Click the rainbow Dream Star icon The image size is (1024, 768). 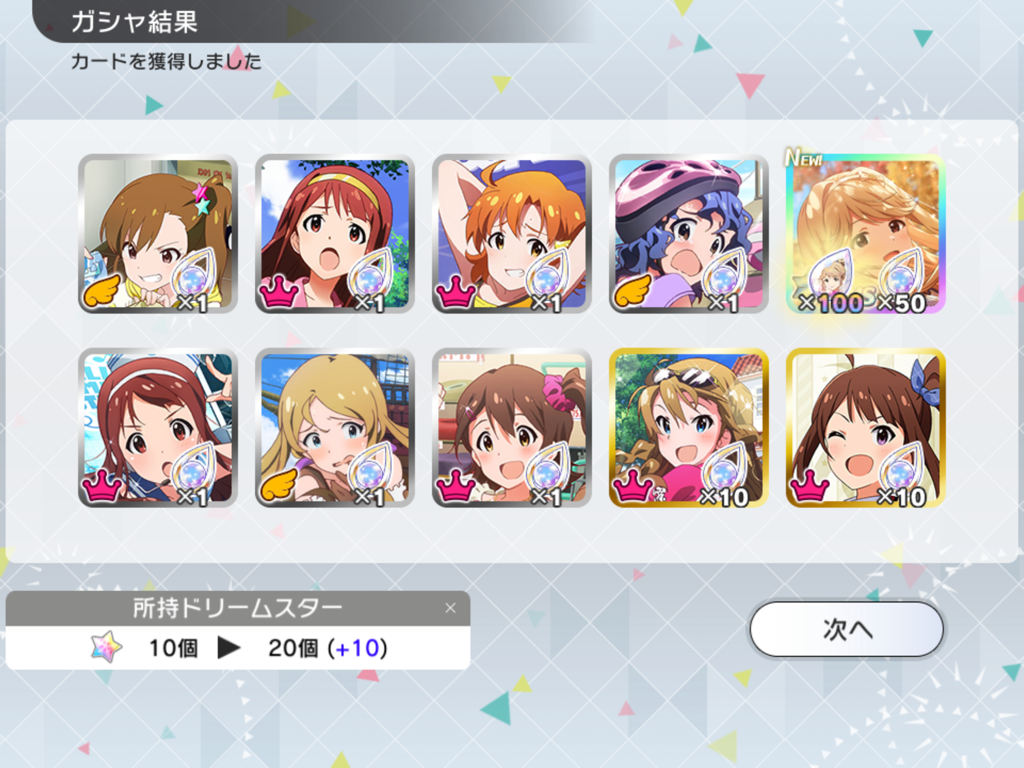pyautogui.click(x=106, y=647)
